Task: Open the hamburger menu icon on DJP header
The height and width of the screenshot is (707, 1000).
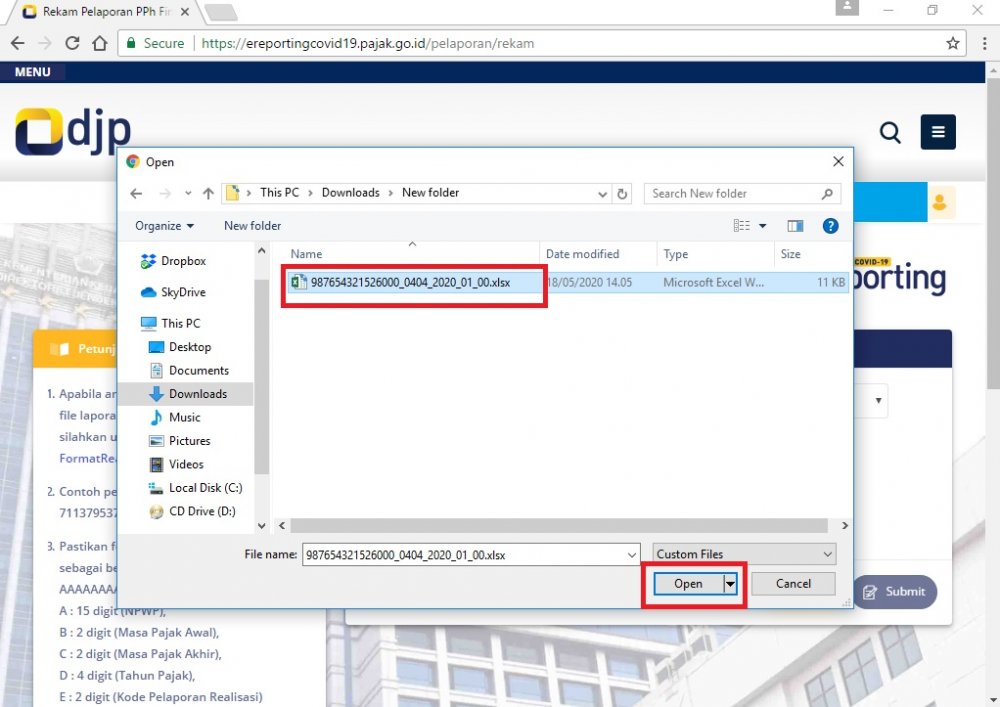Action: 938,132
